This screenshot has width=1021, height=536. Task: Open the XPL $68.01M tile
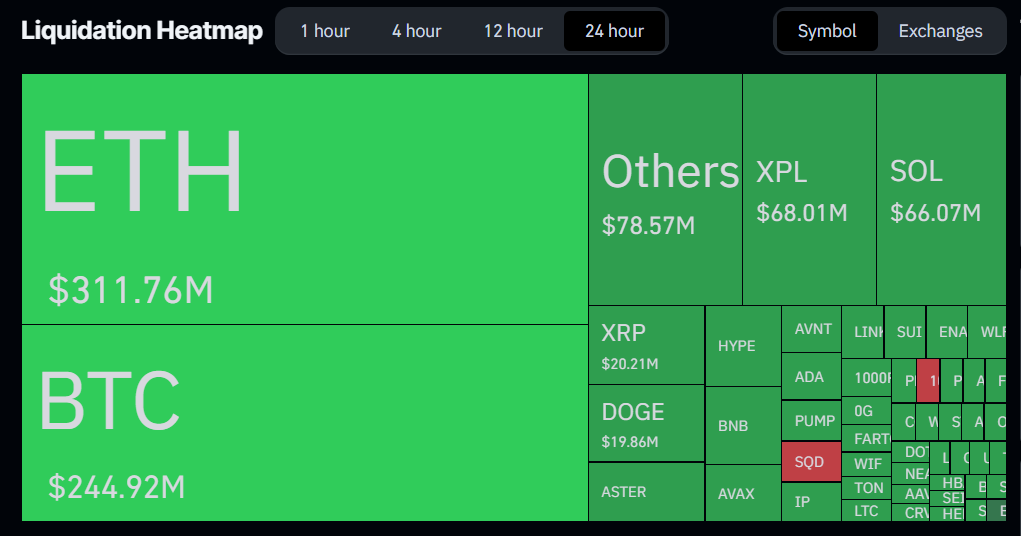809,190
